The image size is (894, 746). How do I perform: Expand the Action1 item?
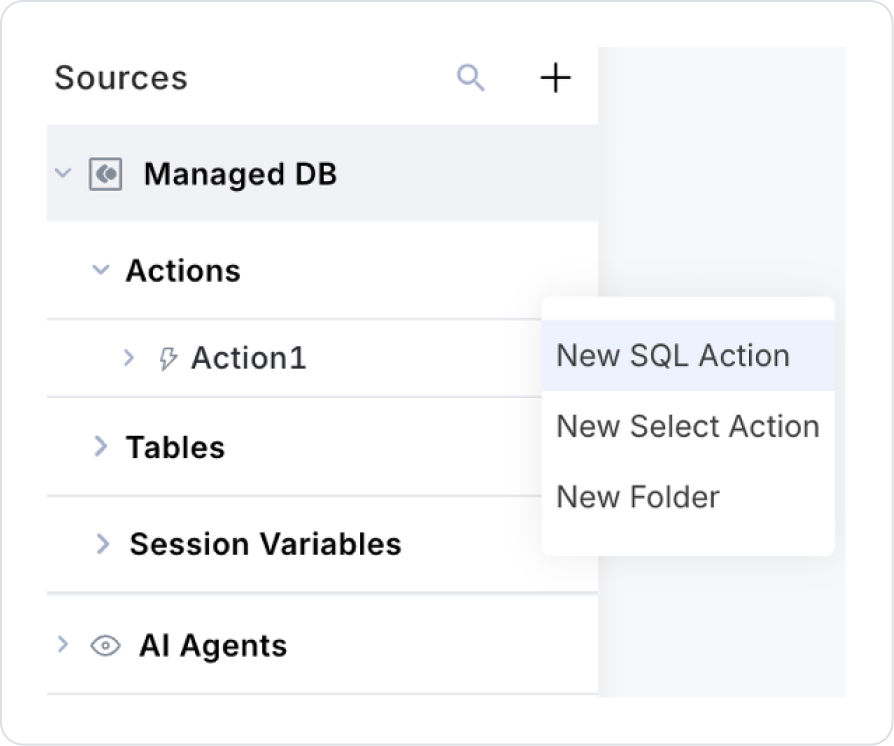tap(128, 358)
